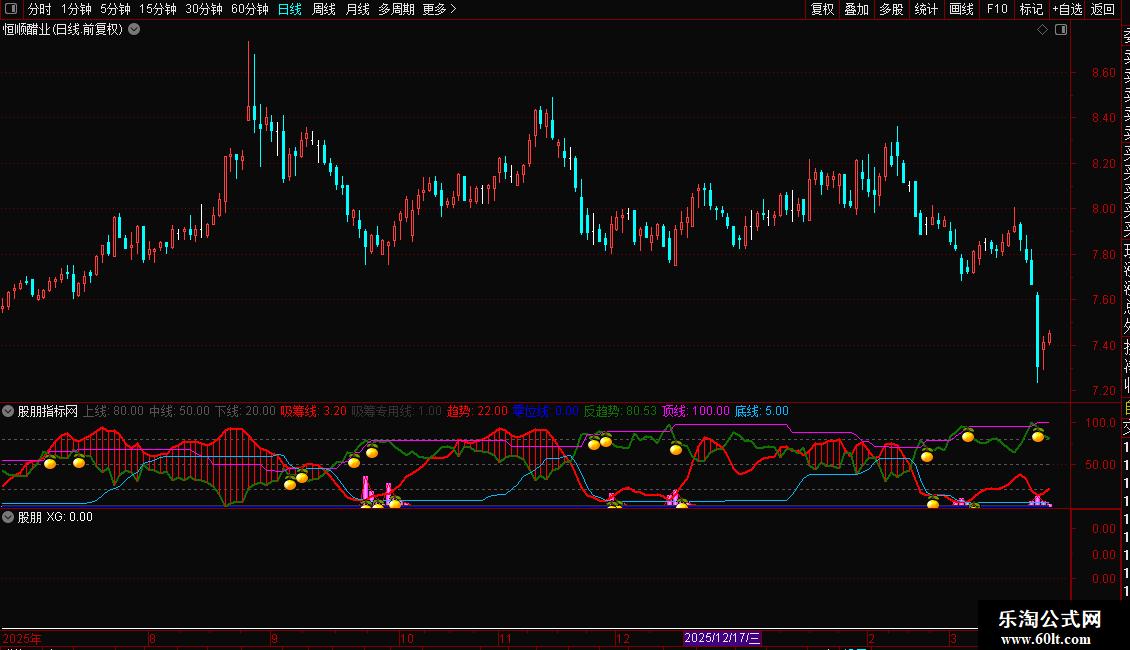The width and height of the screenshot is (1130, 650).
Task: Click the 恒顺醋业(日线.前复权) title text
Action: coord(63,30)
